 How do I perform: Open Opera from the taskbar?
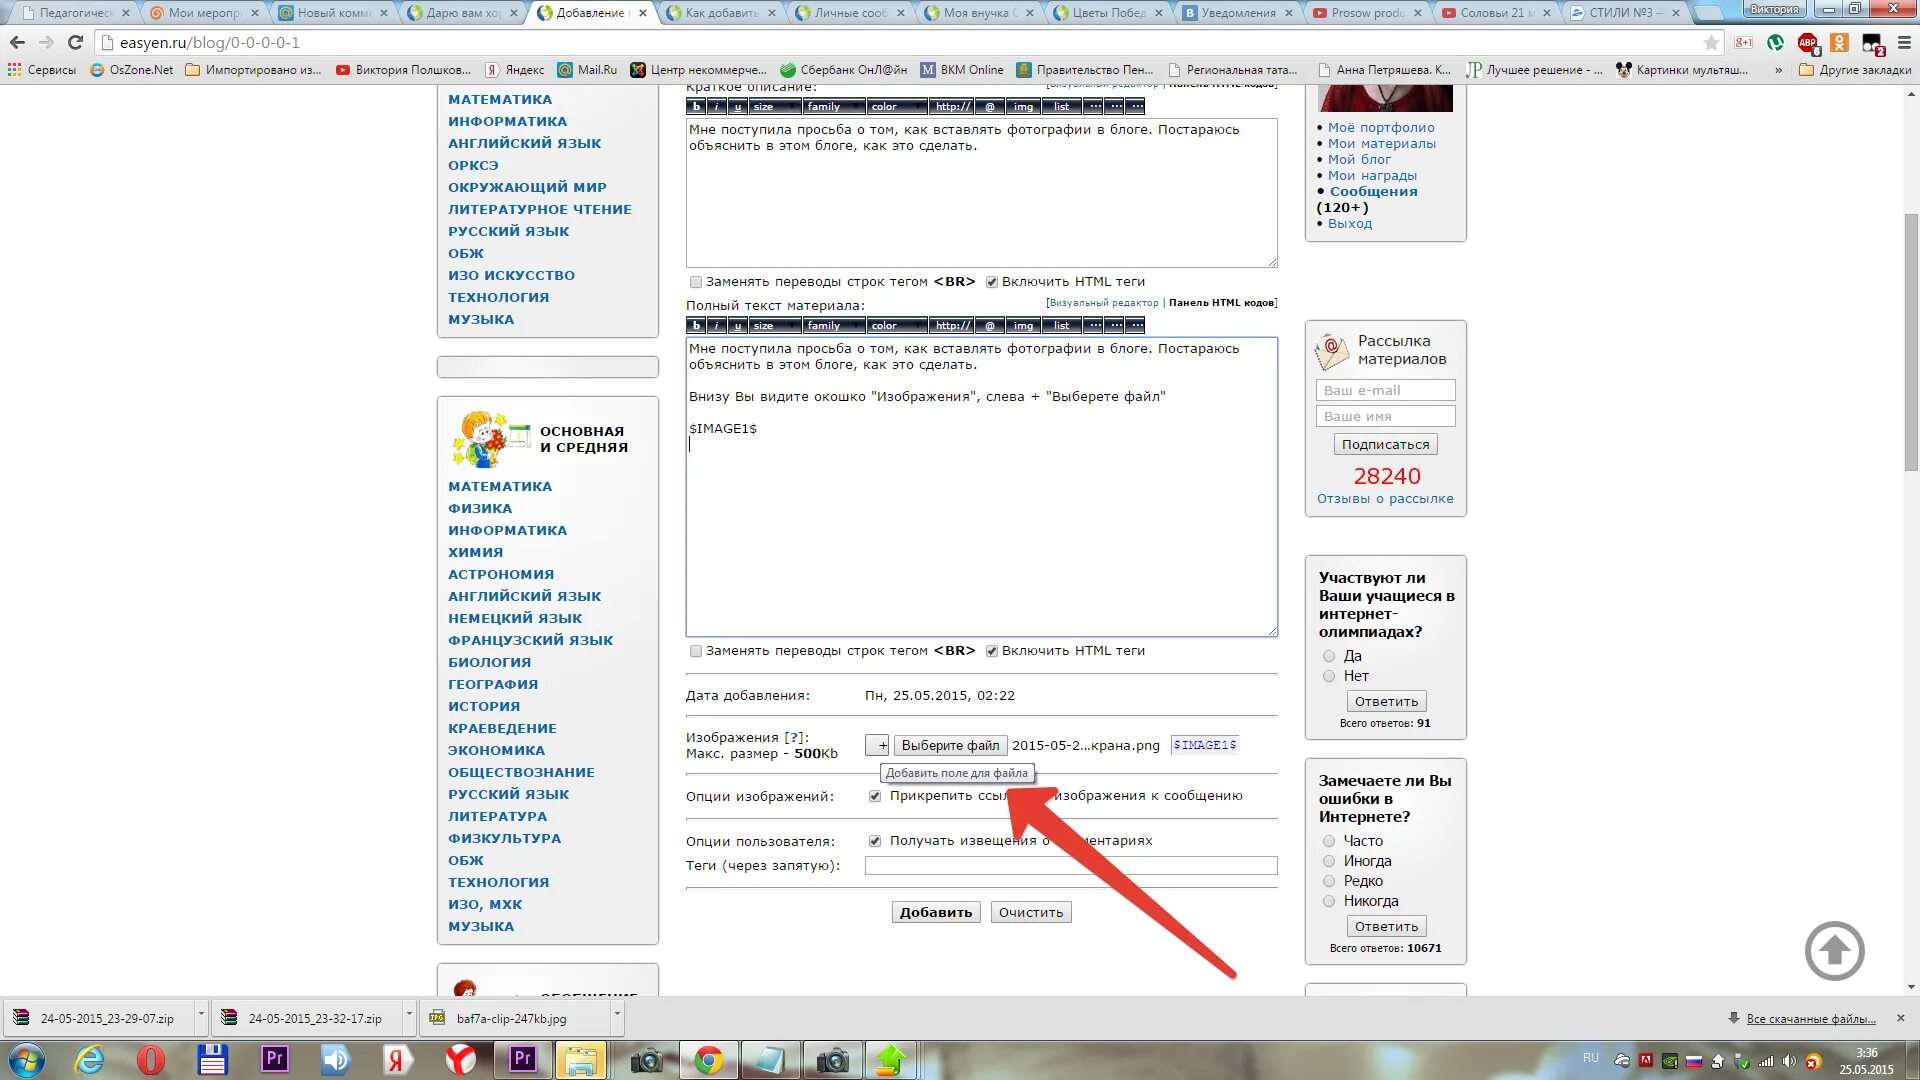click(x=151, y=1060)
